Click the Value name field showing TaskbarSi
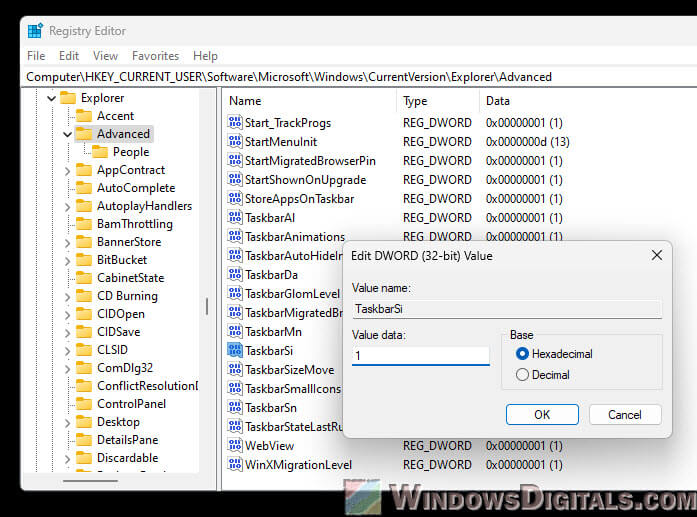 coord(507,309)
